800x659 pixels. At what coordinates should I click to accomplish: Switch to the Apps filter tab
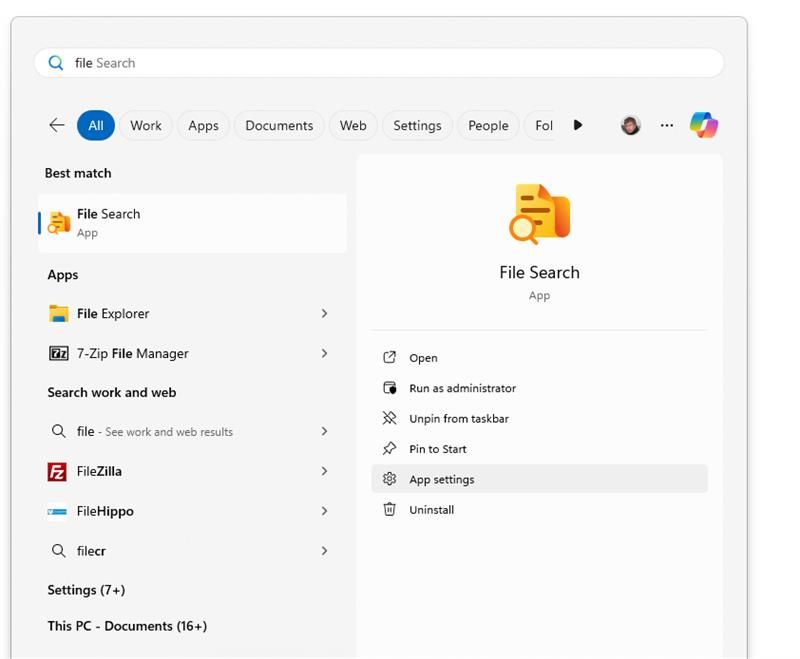pos(203,125)
